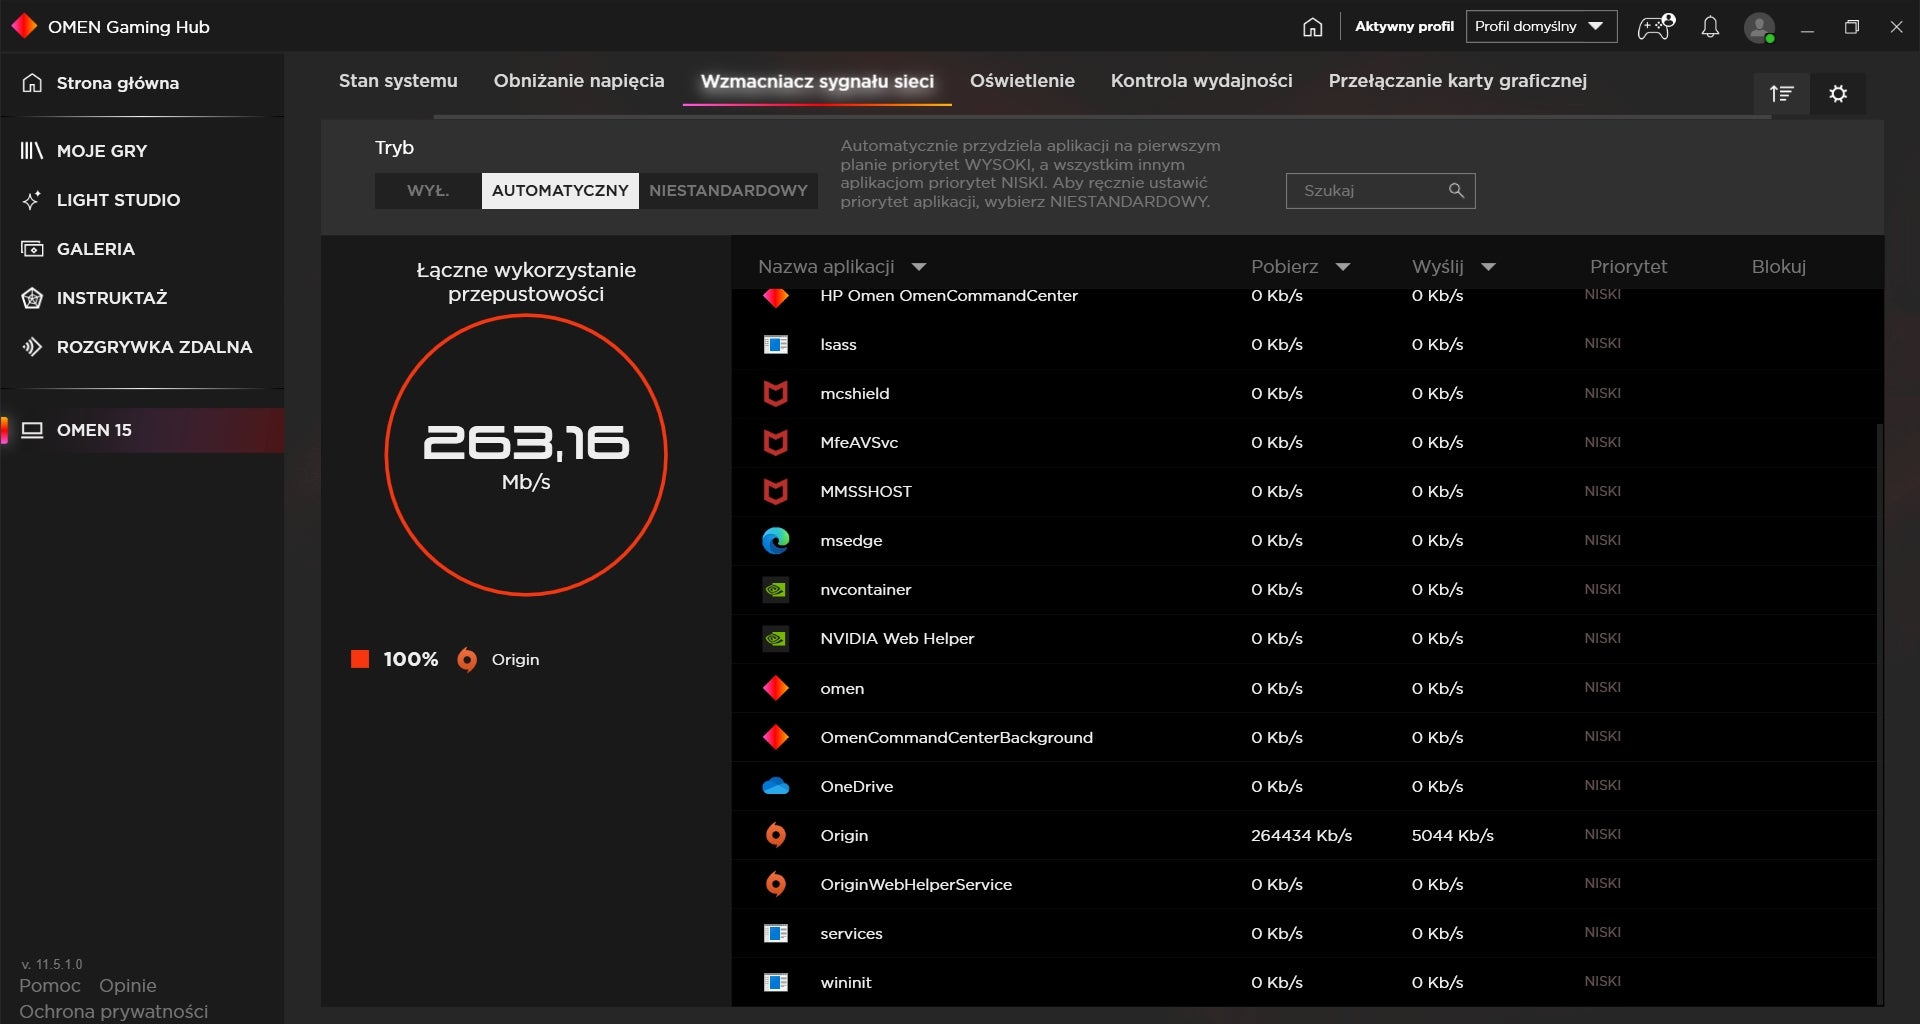
Task: Select the MfeAVSvc row name
Action: point(859,443)
